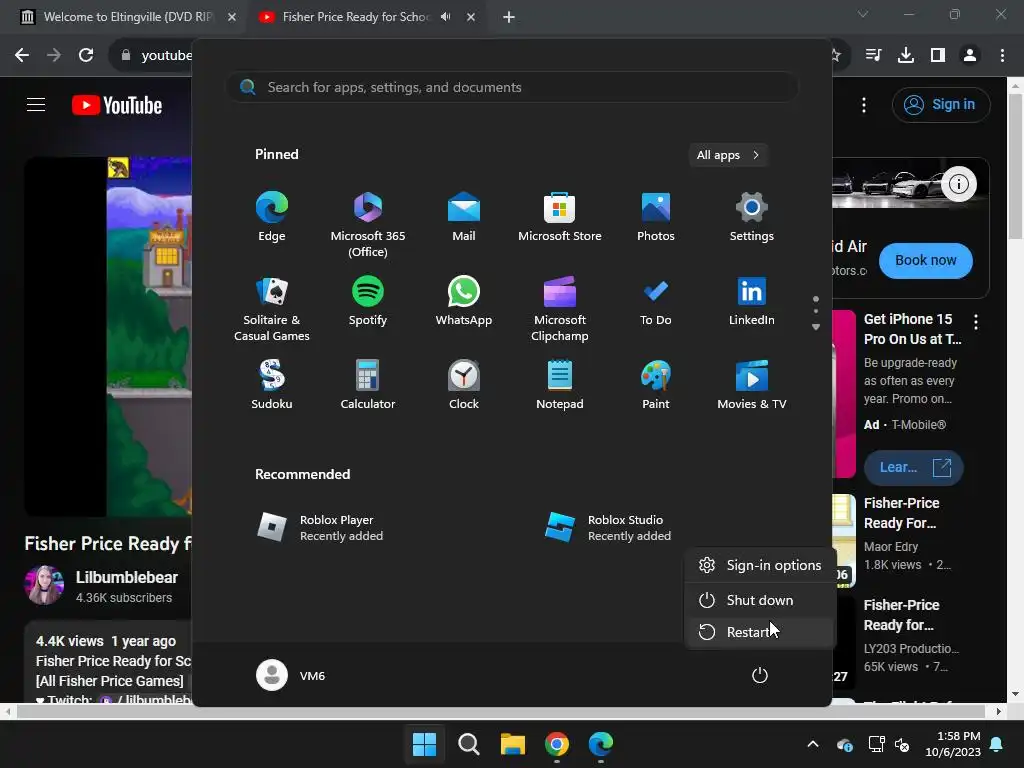1024x768 pixels.
Task: Open iPhone 15 ad options menu
Action: coord(976,321)
